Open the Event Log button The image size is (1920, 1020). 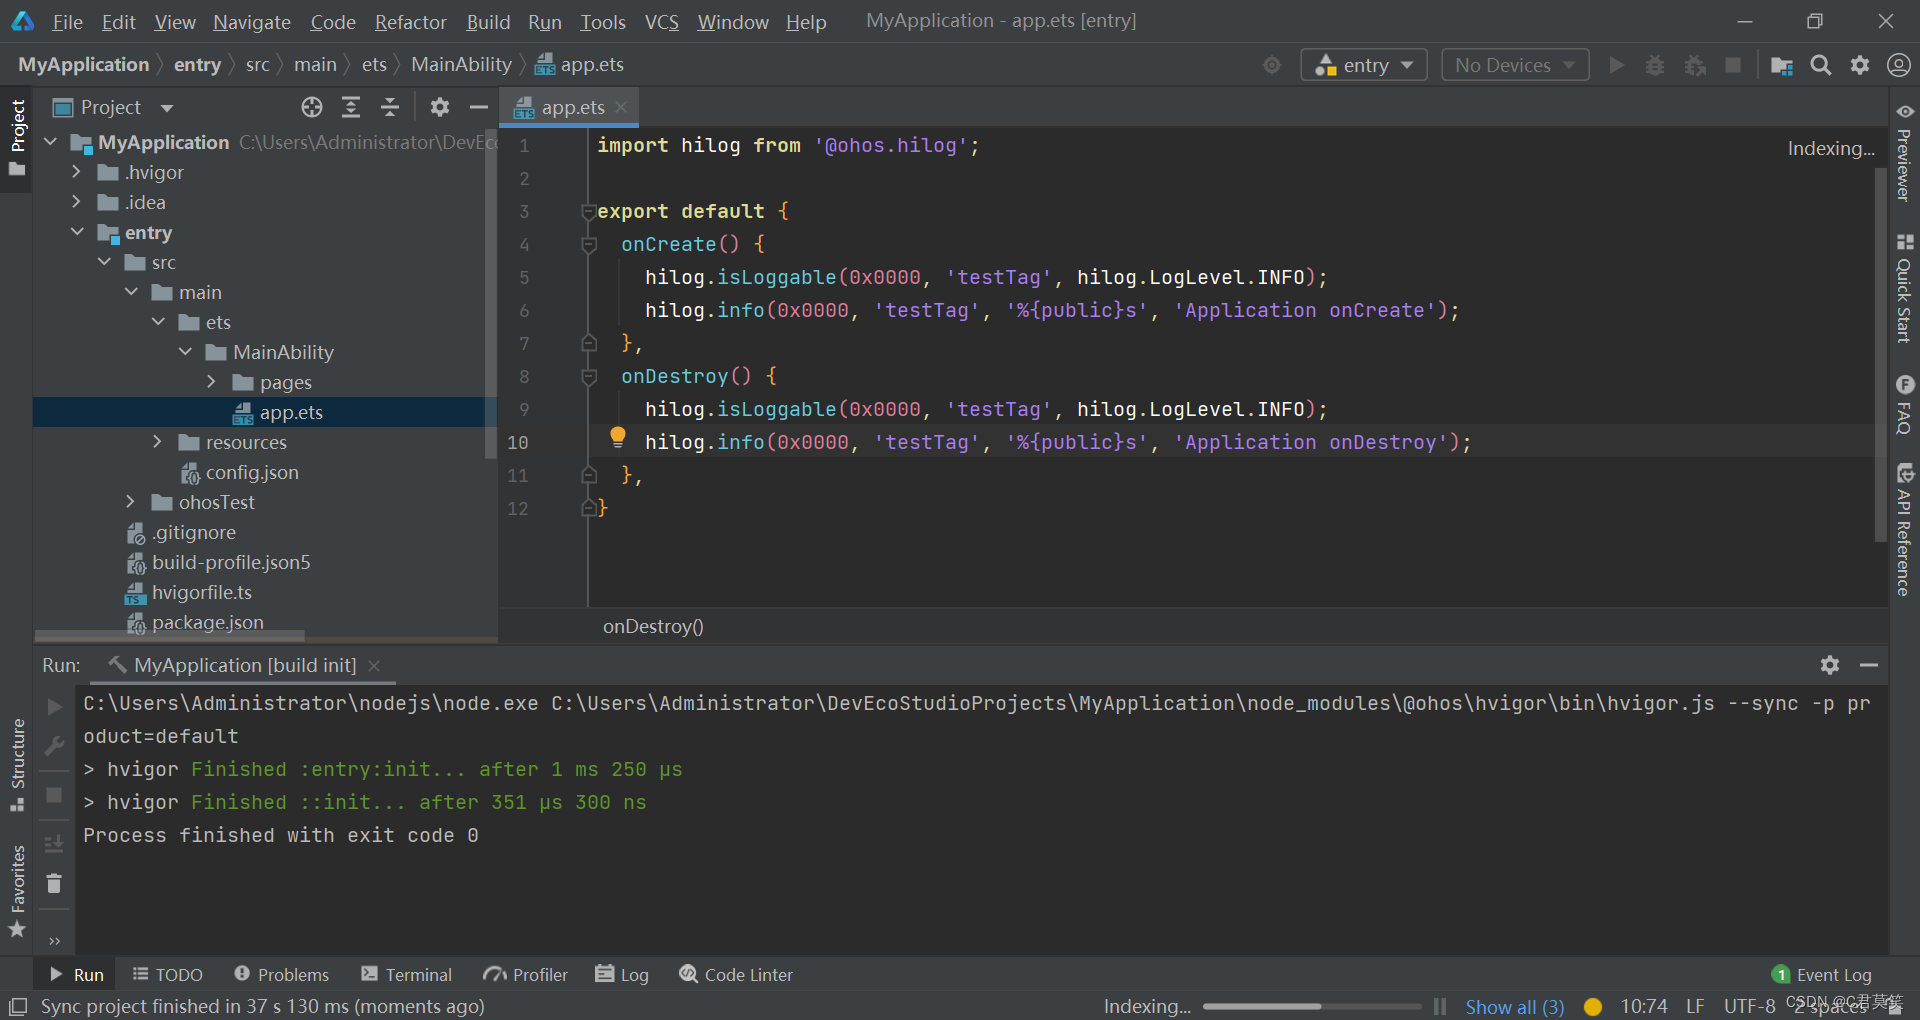tap(1821, 974)
